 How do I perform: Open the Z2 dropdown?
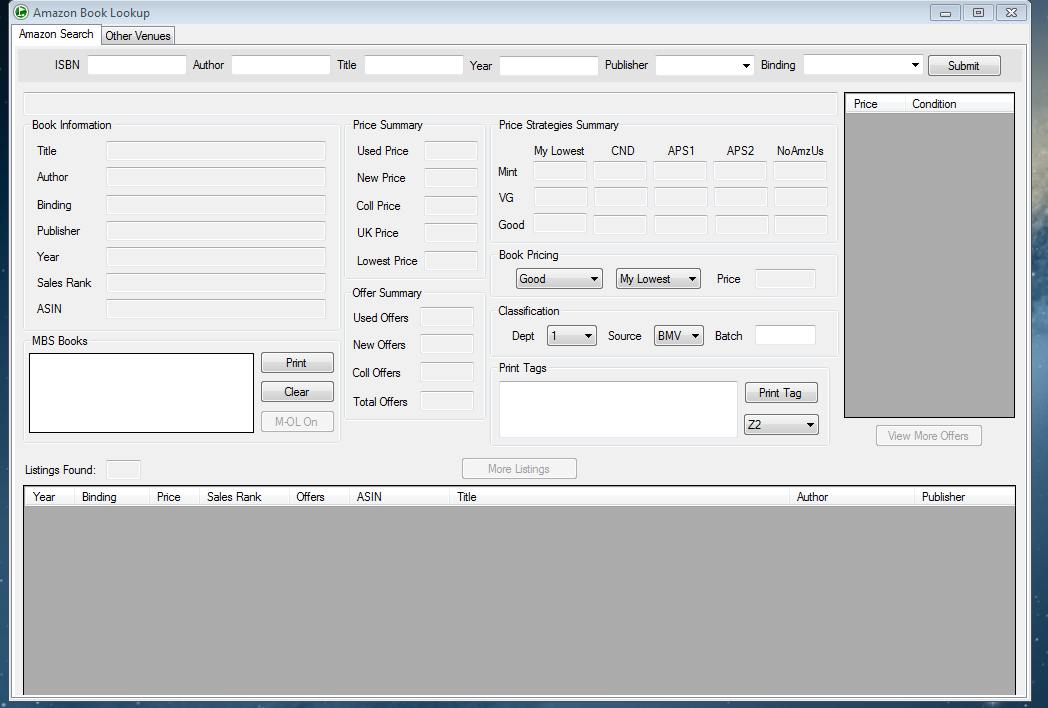[781, 425]
